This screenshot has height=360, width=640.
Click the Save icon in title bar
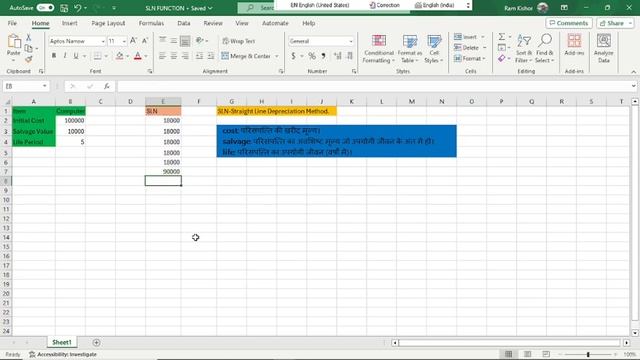(64, 8)
